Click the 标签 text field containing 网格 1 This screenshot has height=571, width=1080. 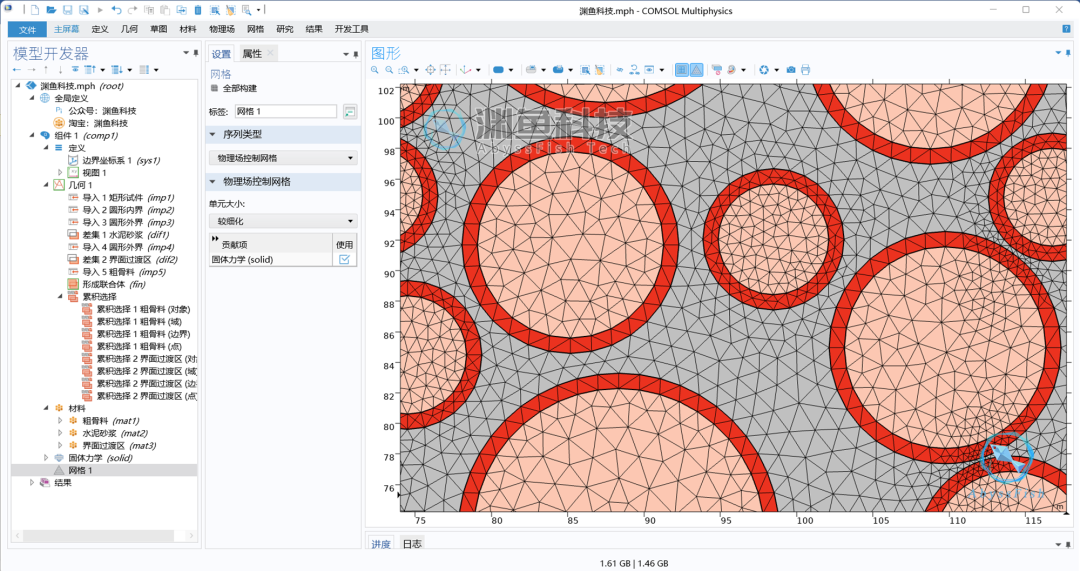285,111
